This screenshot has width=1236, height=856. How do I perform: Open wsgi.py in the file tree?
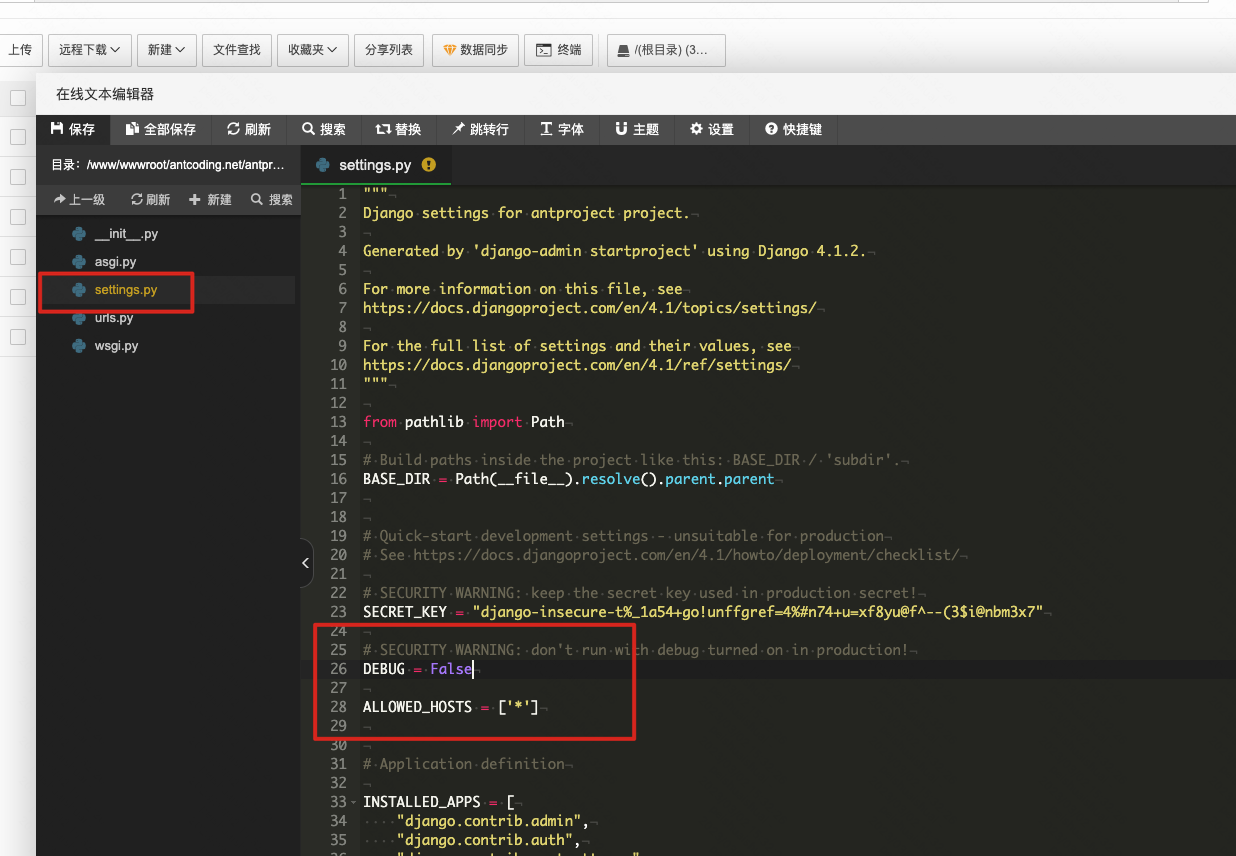click(x=116, y=346)
